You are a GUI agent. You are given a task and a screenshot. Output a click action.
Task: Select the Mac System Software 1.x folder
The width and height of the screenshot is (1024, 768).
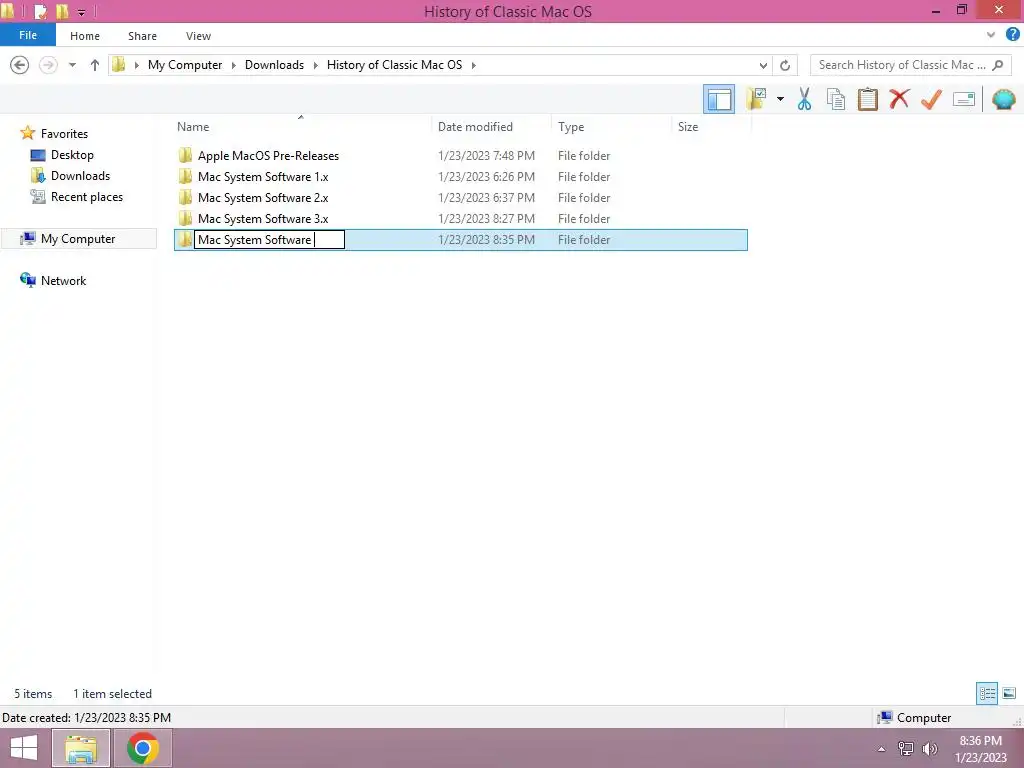pyautogui.click(x=263, y=176)
